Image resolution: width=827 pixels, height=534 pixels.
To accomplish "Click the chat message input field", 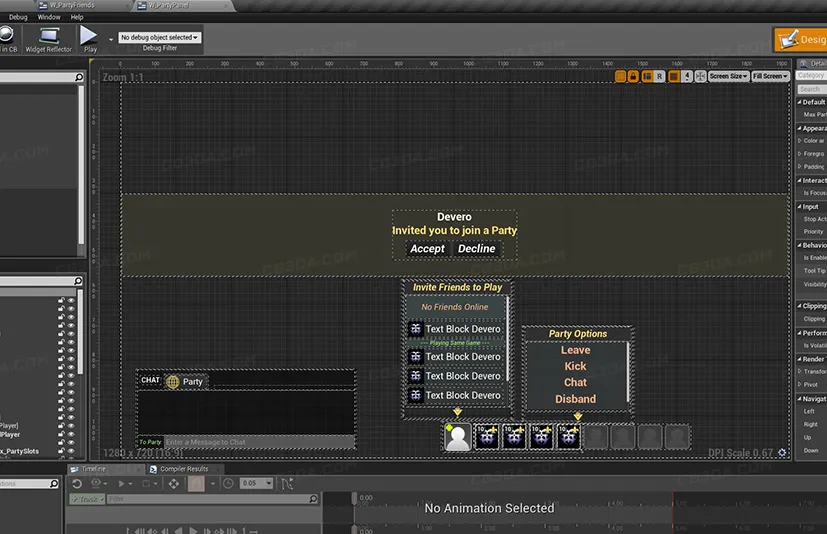I will click(x=259, y=442).
